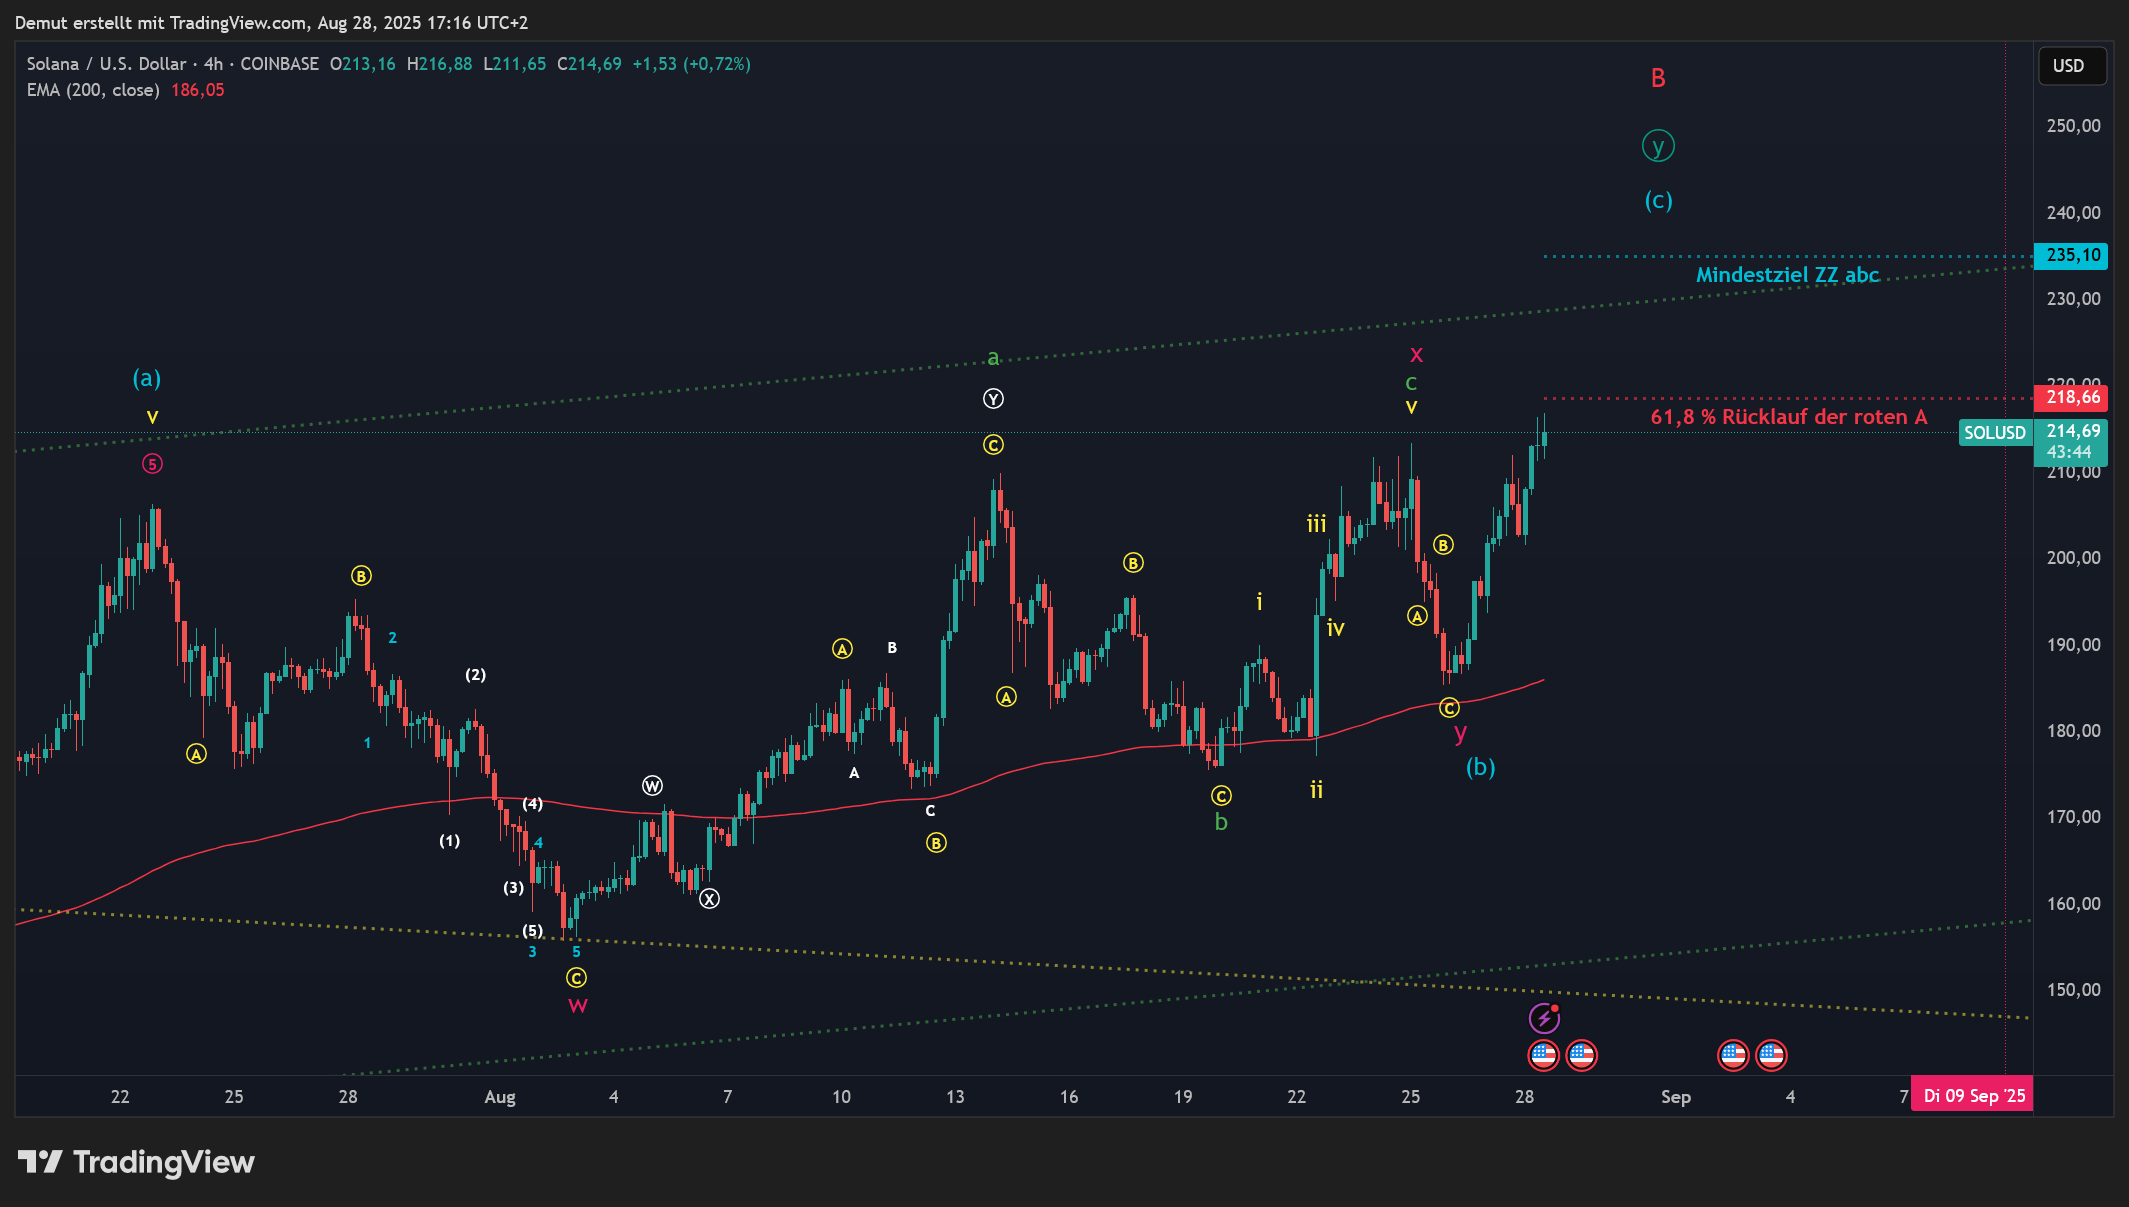Select the blue (b) wave label
The image size is (2129, 1207).
(1480, 767)
